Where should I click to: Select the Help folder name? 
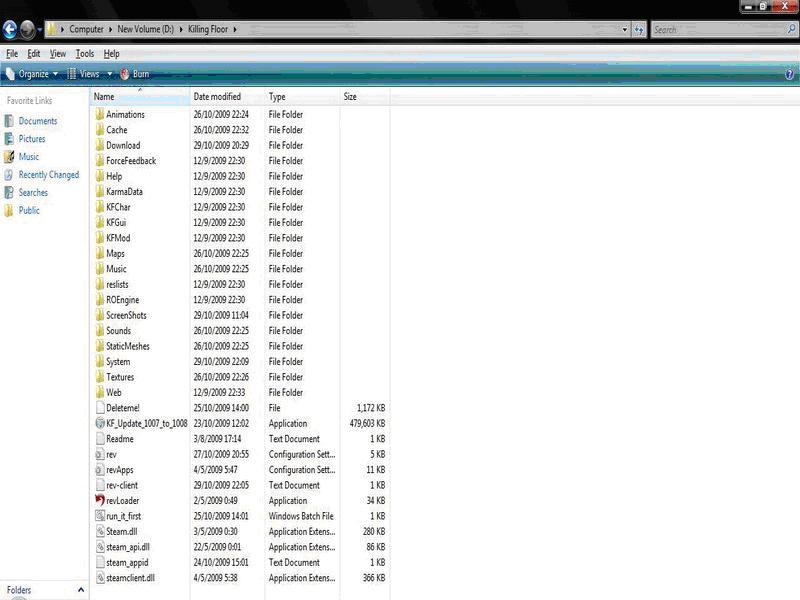tap(114, 176)
